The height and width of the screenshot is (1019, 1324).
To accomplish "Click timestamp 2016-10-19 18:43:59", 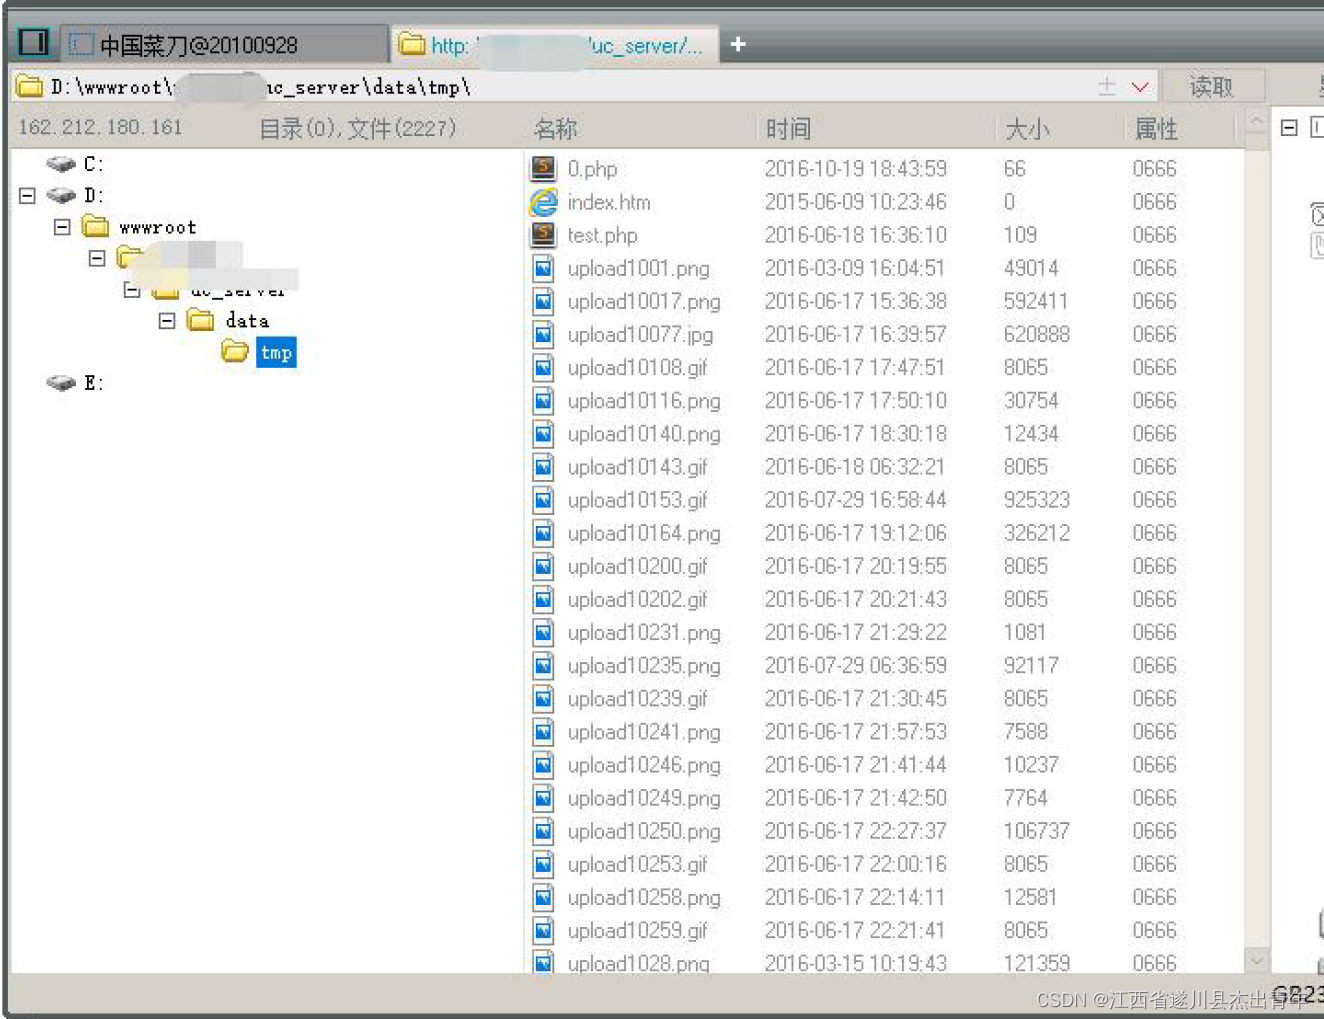I will tap(855, 168).
